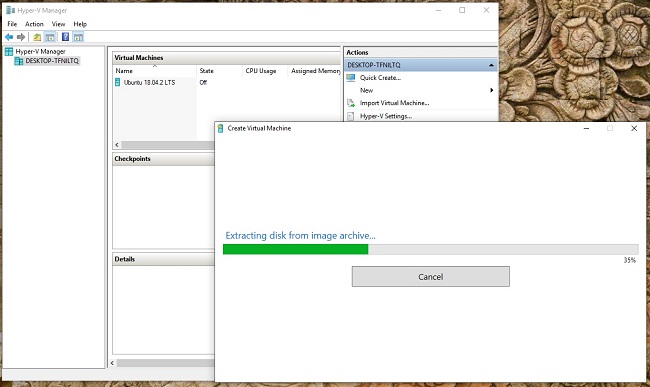
Task: Minimize the Create Virtual Machine dialog
Action: click(x=586, y=128)
